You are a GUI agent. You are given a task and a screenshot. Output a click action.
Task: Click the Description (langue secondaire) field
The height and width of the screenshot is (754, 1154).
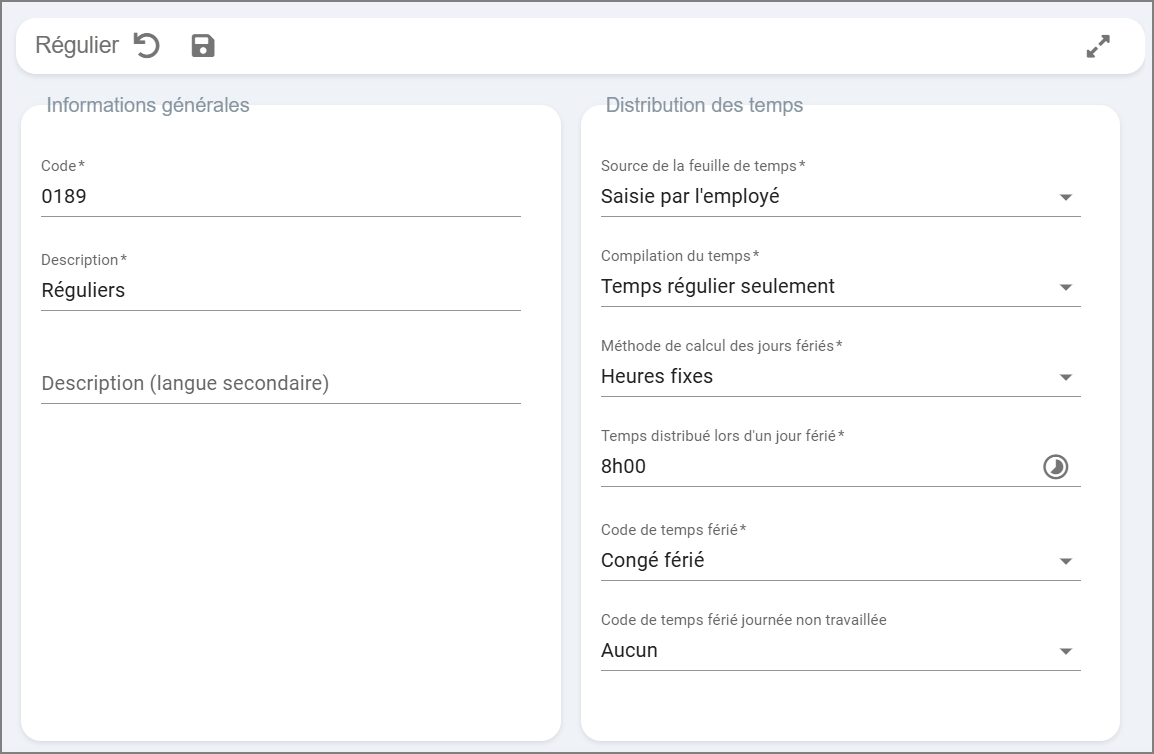pyautogui.click(x=280, y=383)
